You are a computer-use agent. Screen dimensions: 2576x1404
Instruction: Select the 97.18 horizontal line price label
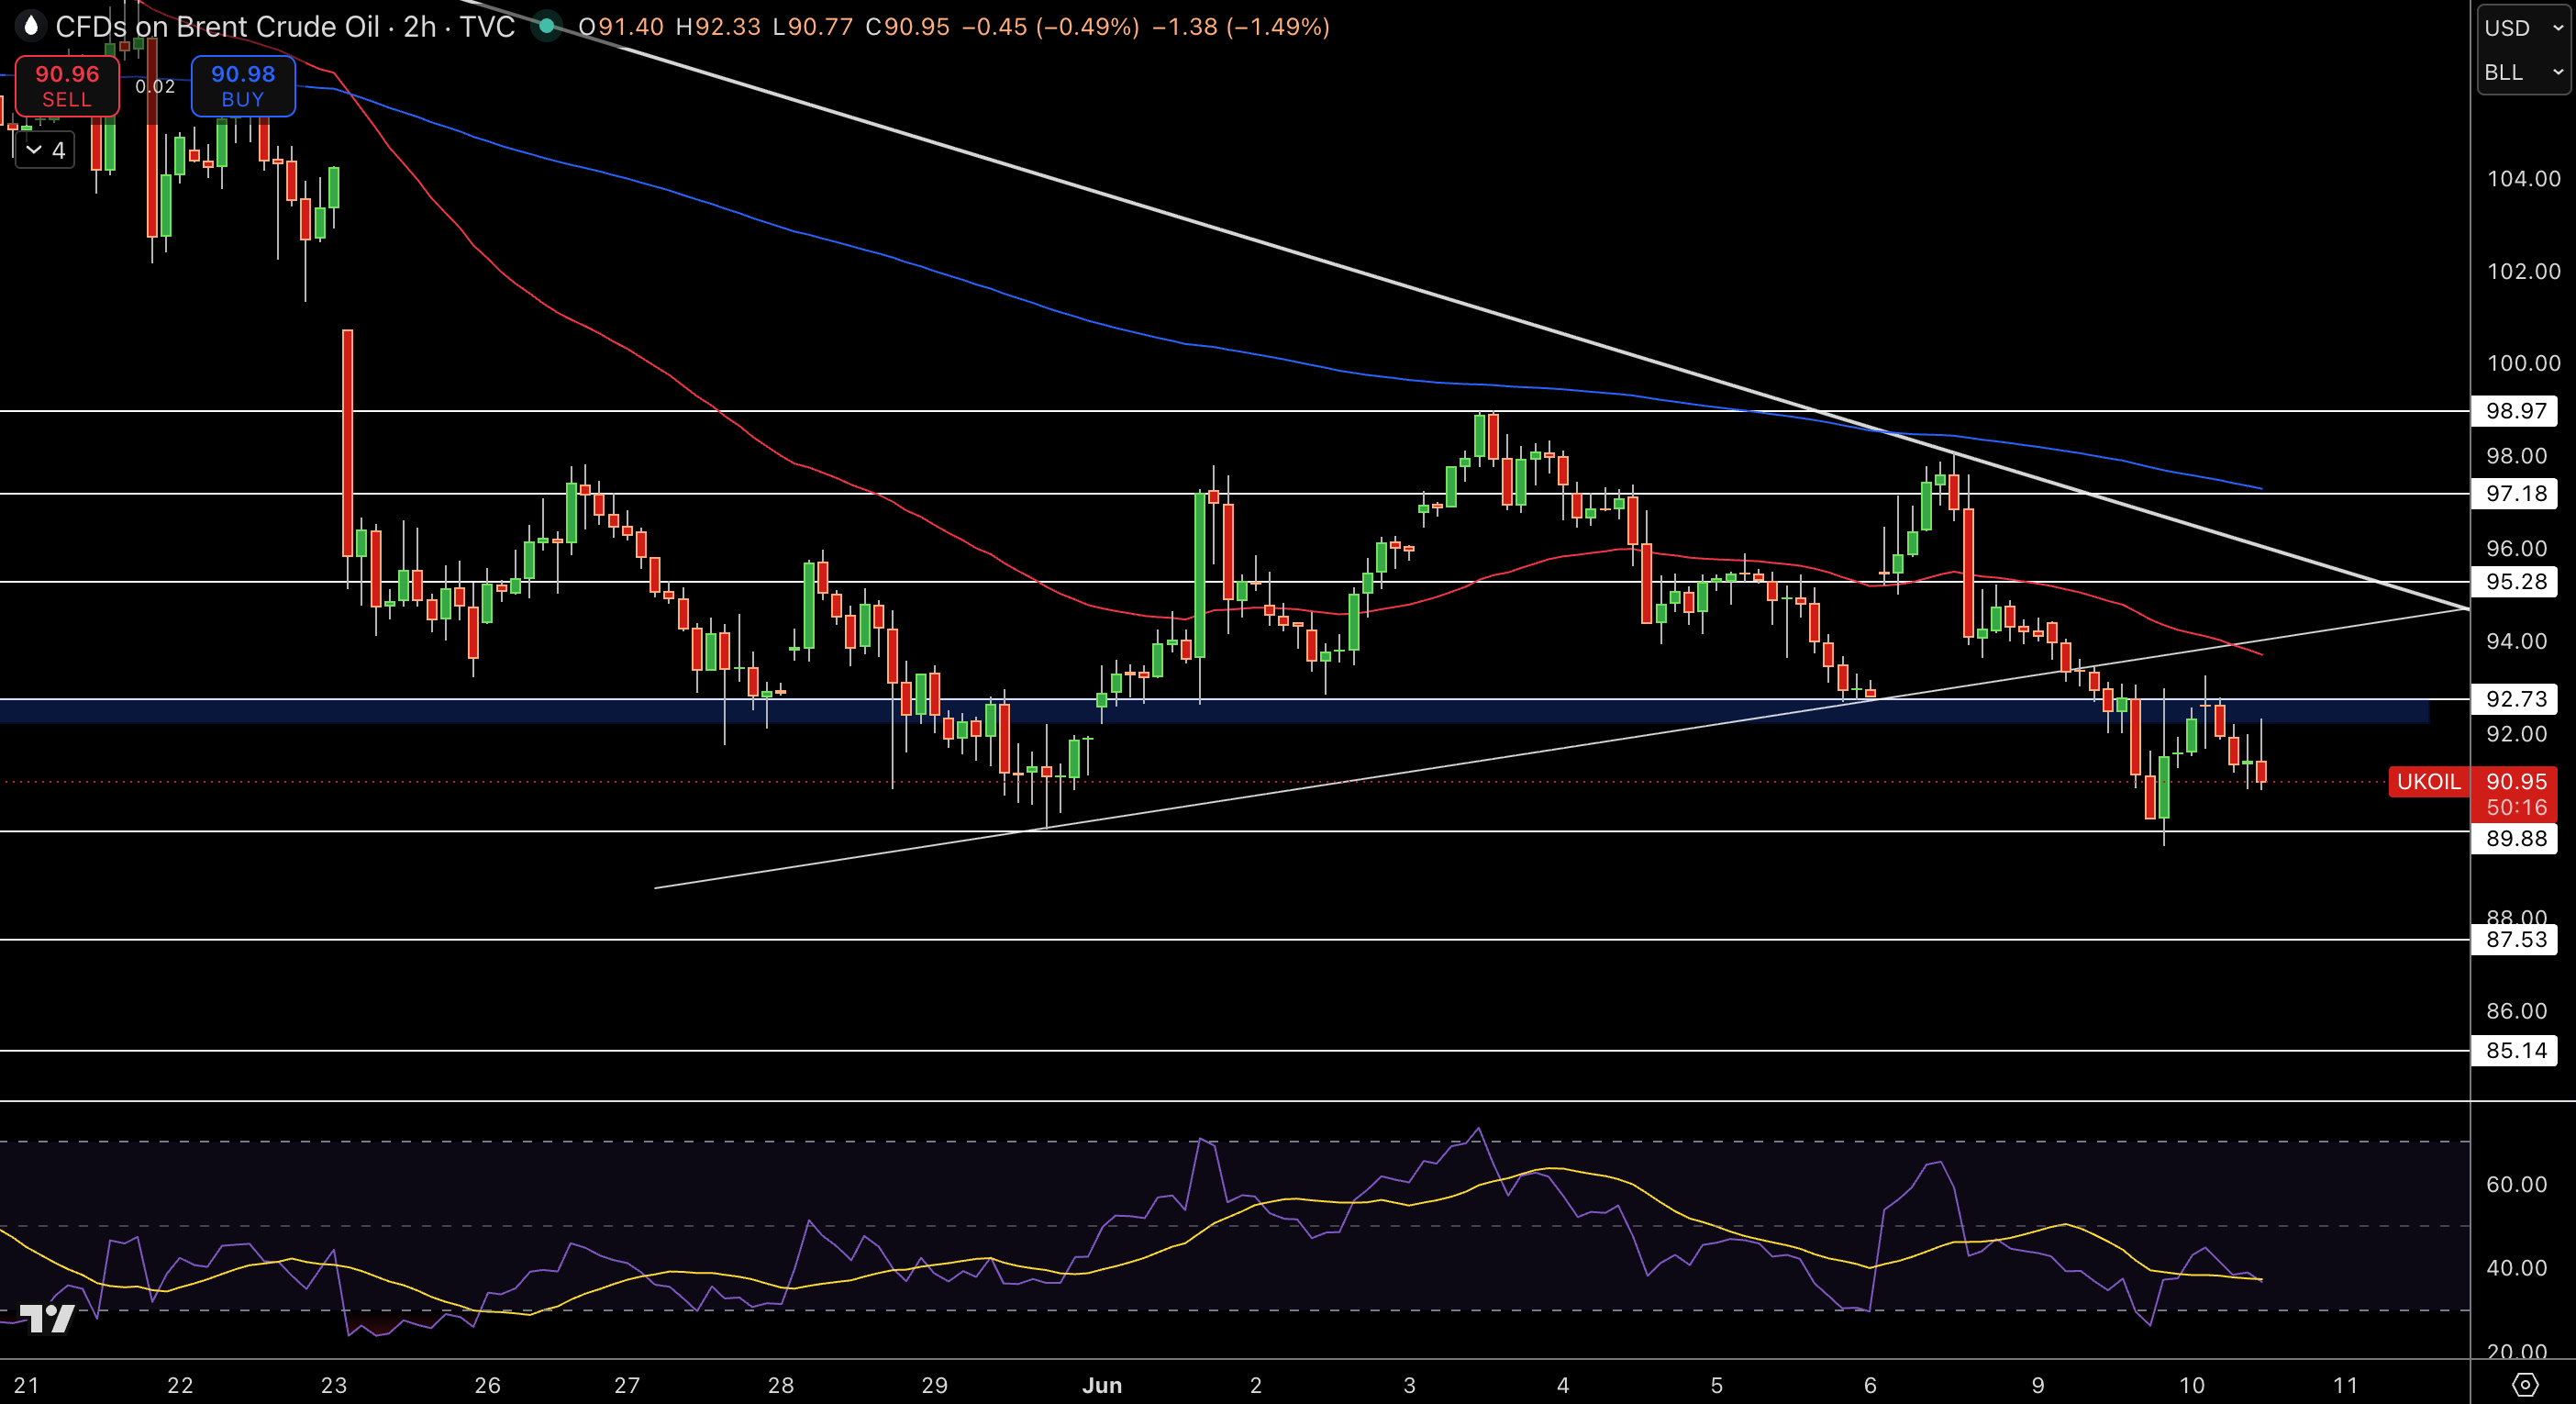[2515, 493]
